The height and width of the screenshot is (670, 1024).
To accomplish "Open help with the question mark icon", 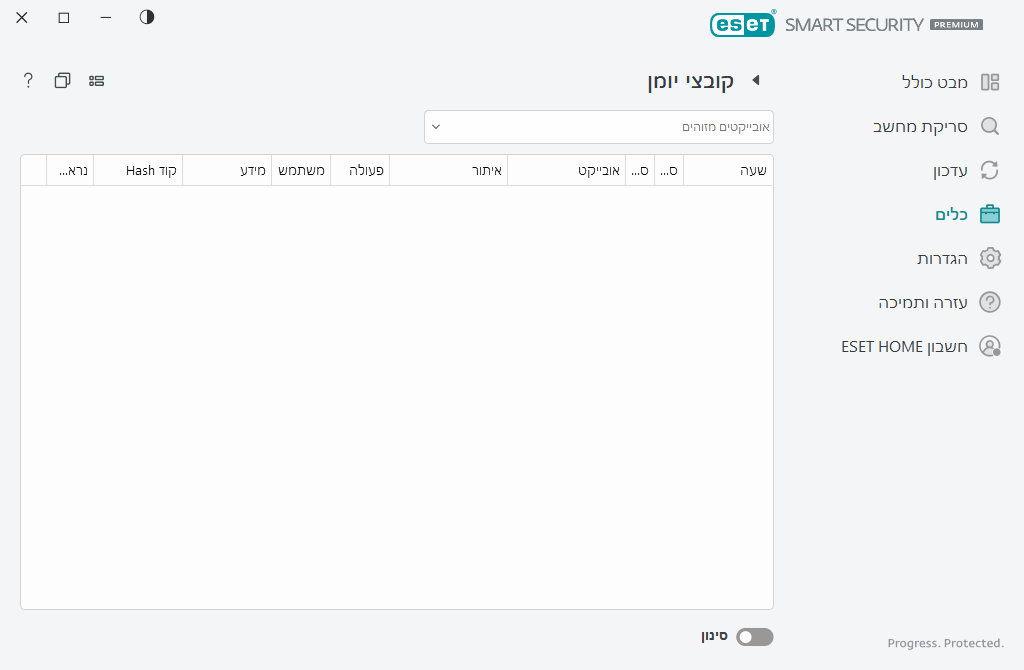I will (x=28, y=80).
